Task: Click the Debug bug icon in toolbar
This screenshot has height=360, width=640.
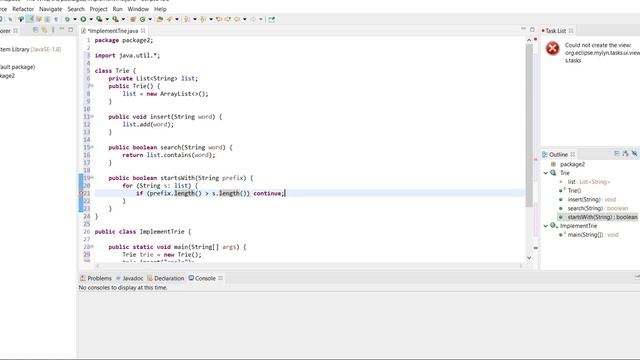Action: point(67,19)
